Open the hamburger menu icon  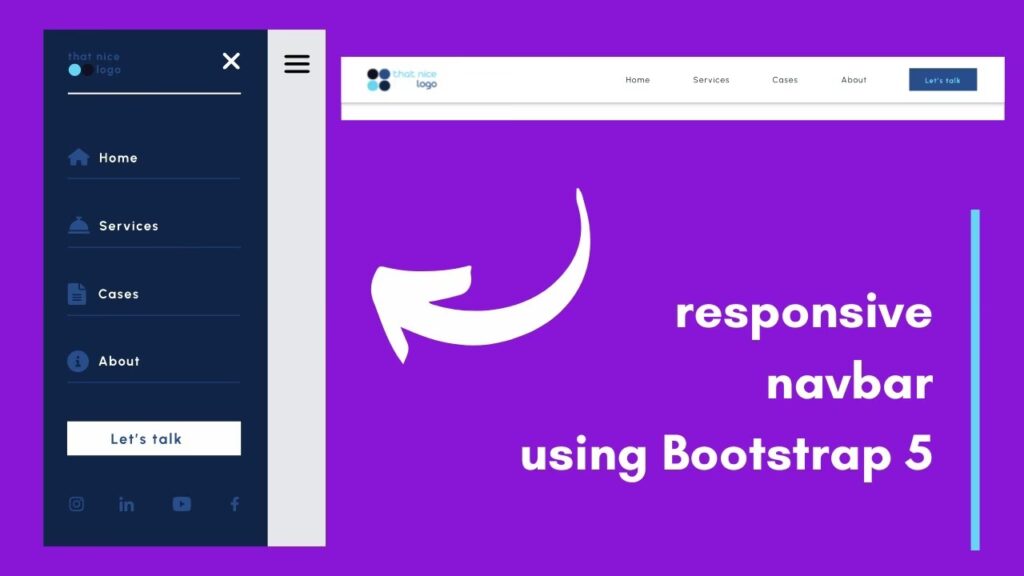pos(297,64)
